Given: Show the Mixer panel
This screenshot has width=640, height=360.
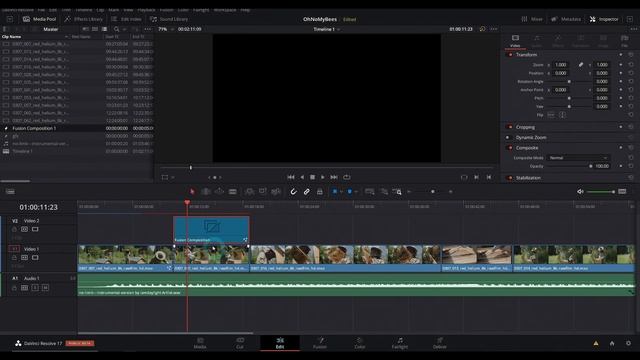Looking at the screenshot, I should (x=532, y=19).
